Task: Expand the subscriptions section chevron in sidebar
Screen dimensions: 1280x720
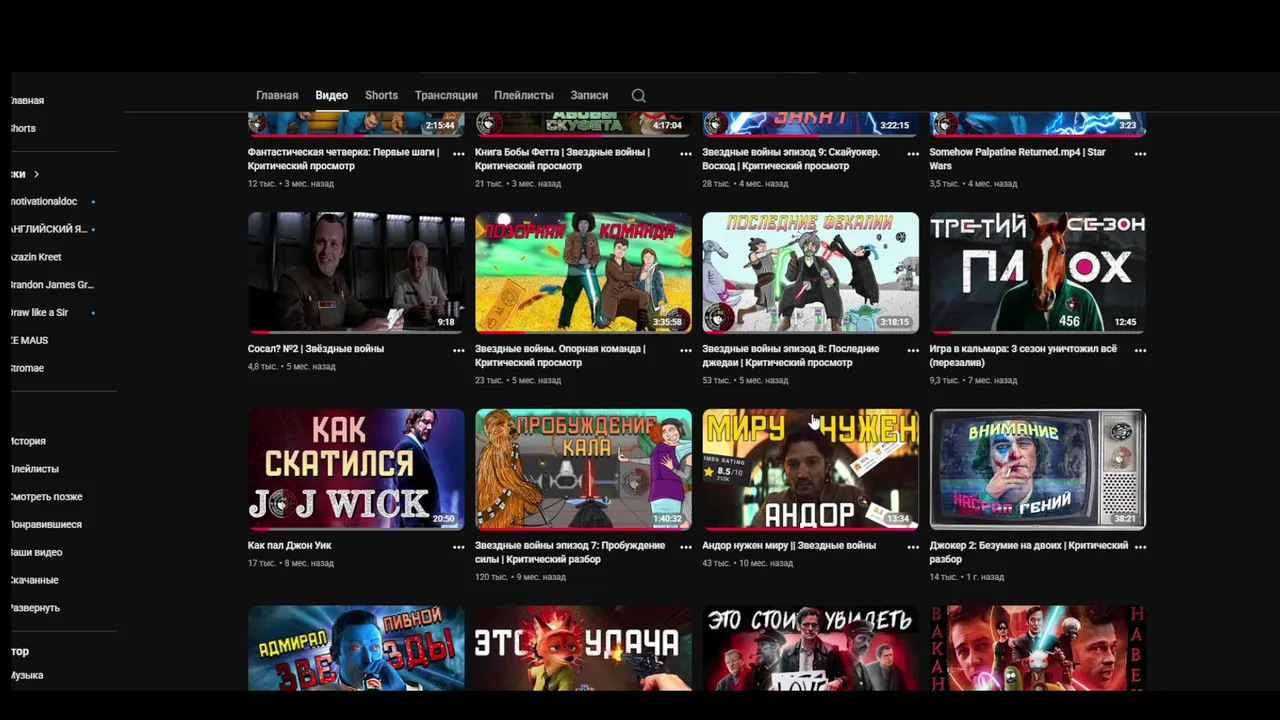Action: (x=36, y=174)
